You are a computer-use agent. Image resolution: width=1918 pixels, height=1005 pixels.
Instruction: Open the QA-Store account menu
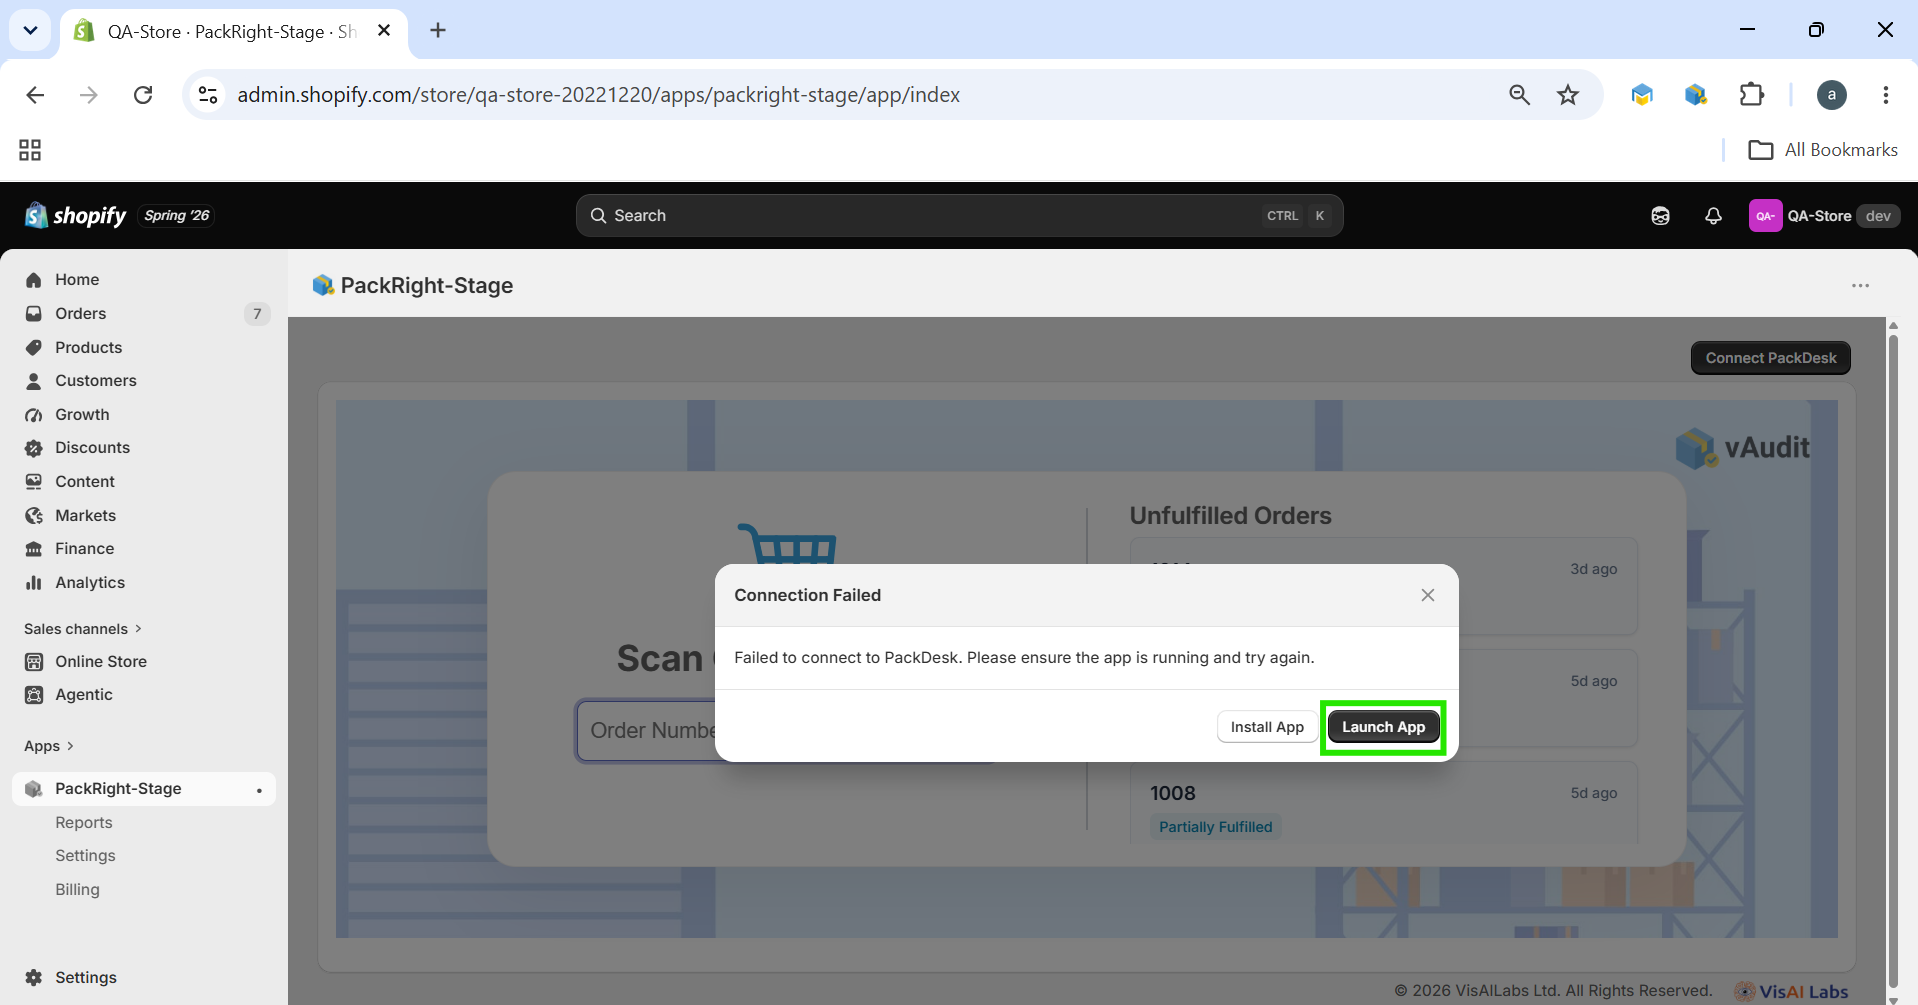[x=1824, y=216]
